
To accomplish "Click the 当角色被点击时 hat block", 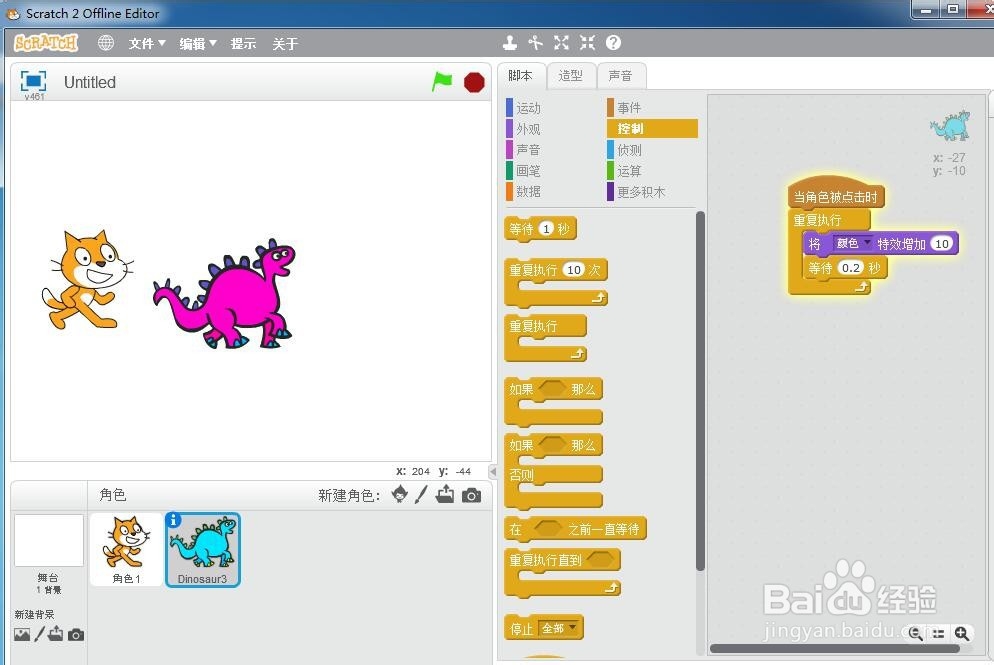I will point(836,195).
